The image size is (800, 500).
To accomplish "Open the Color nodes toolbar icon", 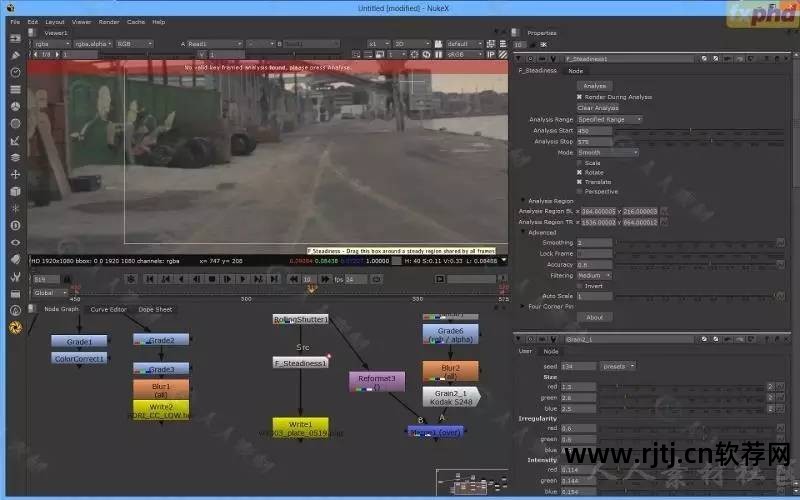I will coord(15,106).
